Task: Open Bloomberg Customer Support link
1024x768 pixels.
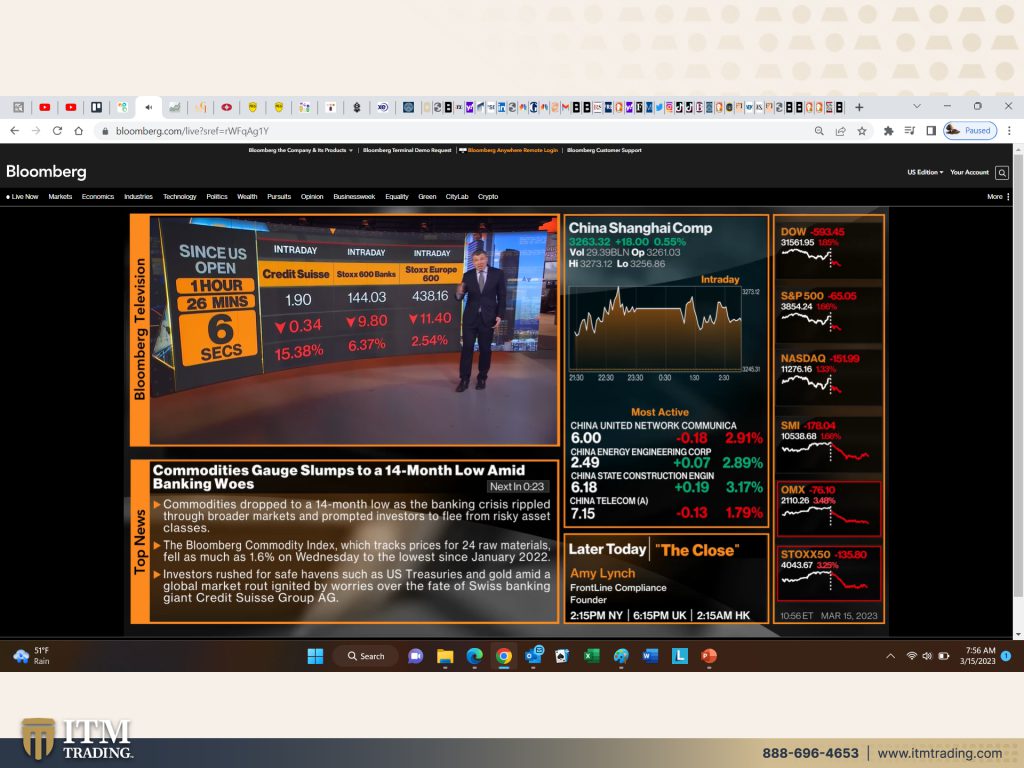Action: click(604, 150)
